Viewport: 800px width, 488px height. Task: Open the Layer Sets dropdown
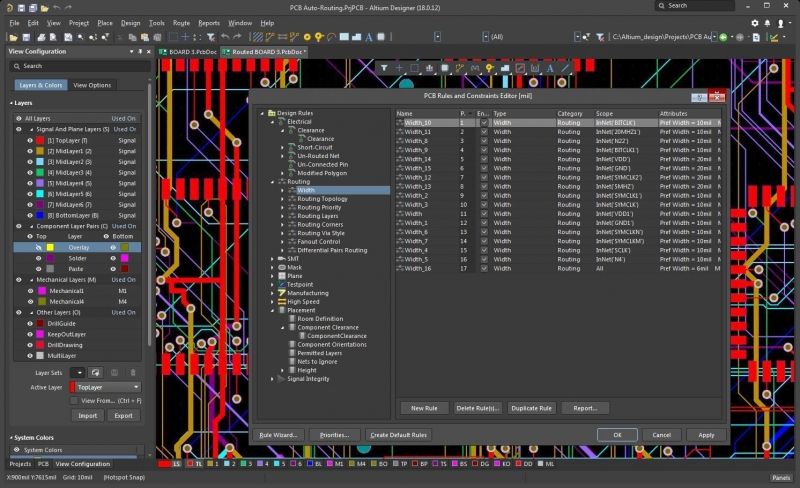click(x=78, y=373)
